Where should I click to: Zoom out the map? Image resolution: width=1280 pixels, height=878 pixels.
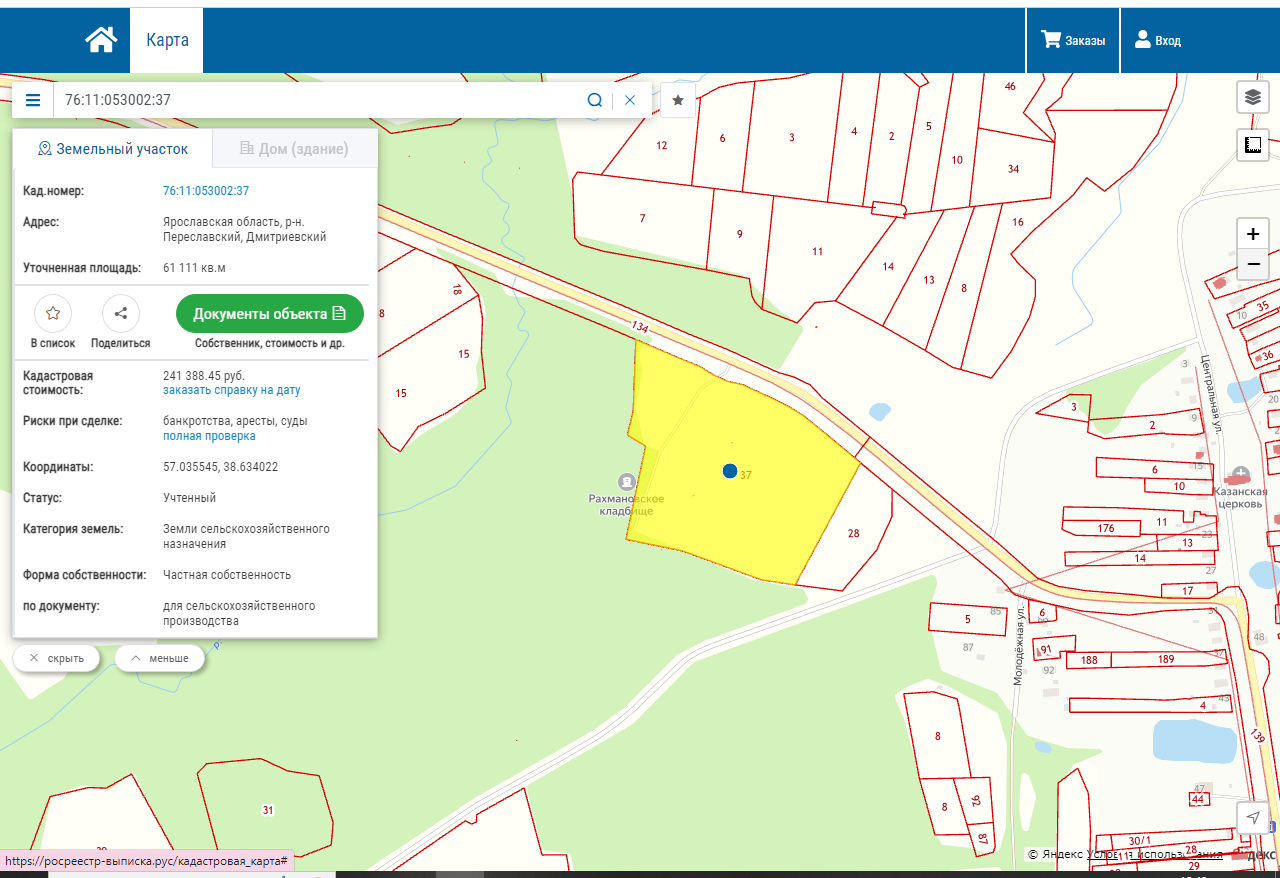tap(1253, 264)
